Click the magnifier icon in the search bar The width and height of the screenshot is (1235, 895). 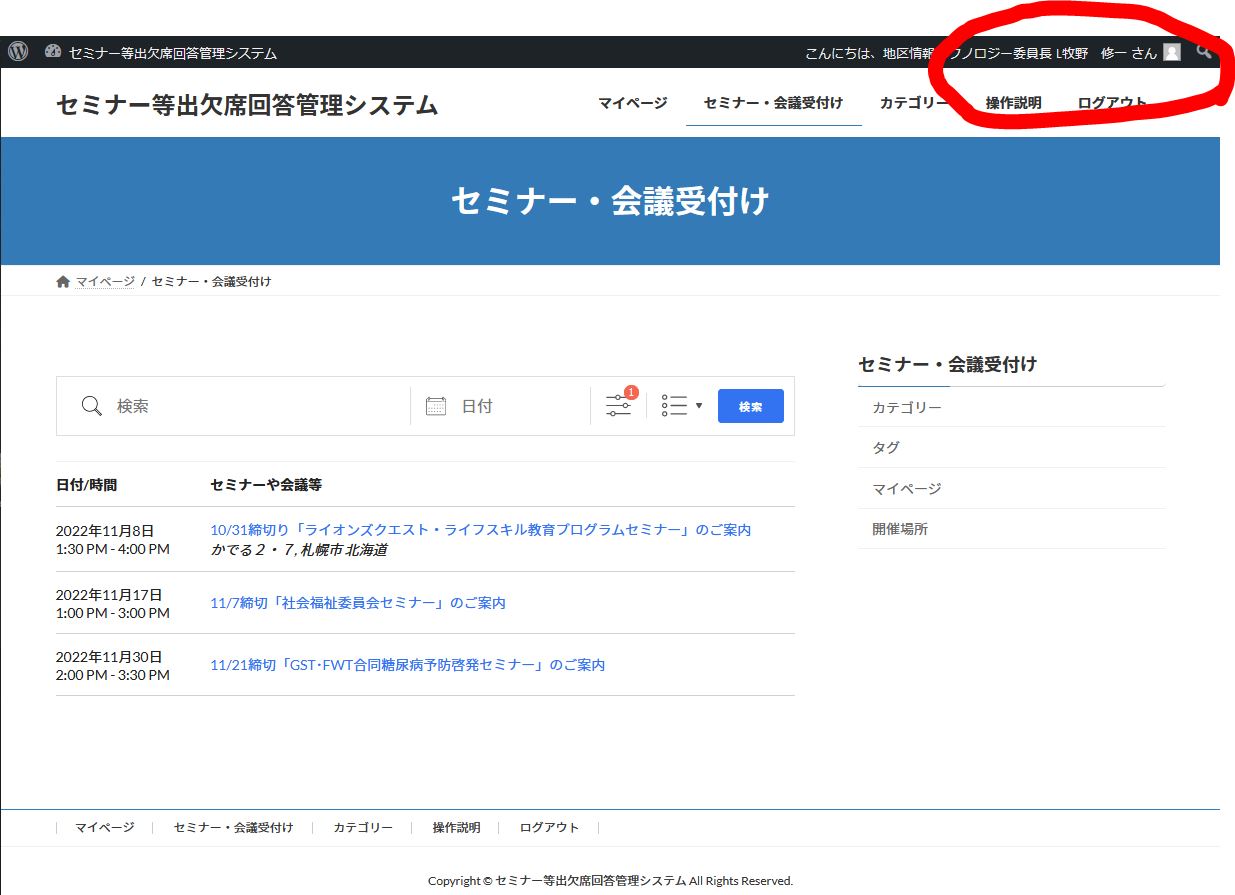coord(92,406)
